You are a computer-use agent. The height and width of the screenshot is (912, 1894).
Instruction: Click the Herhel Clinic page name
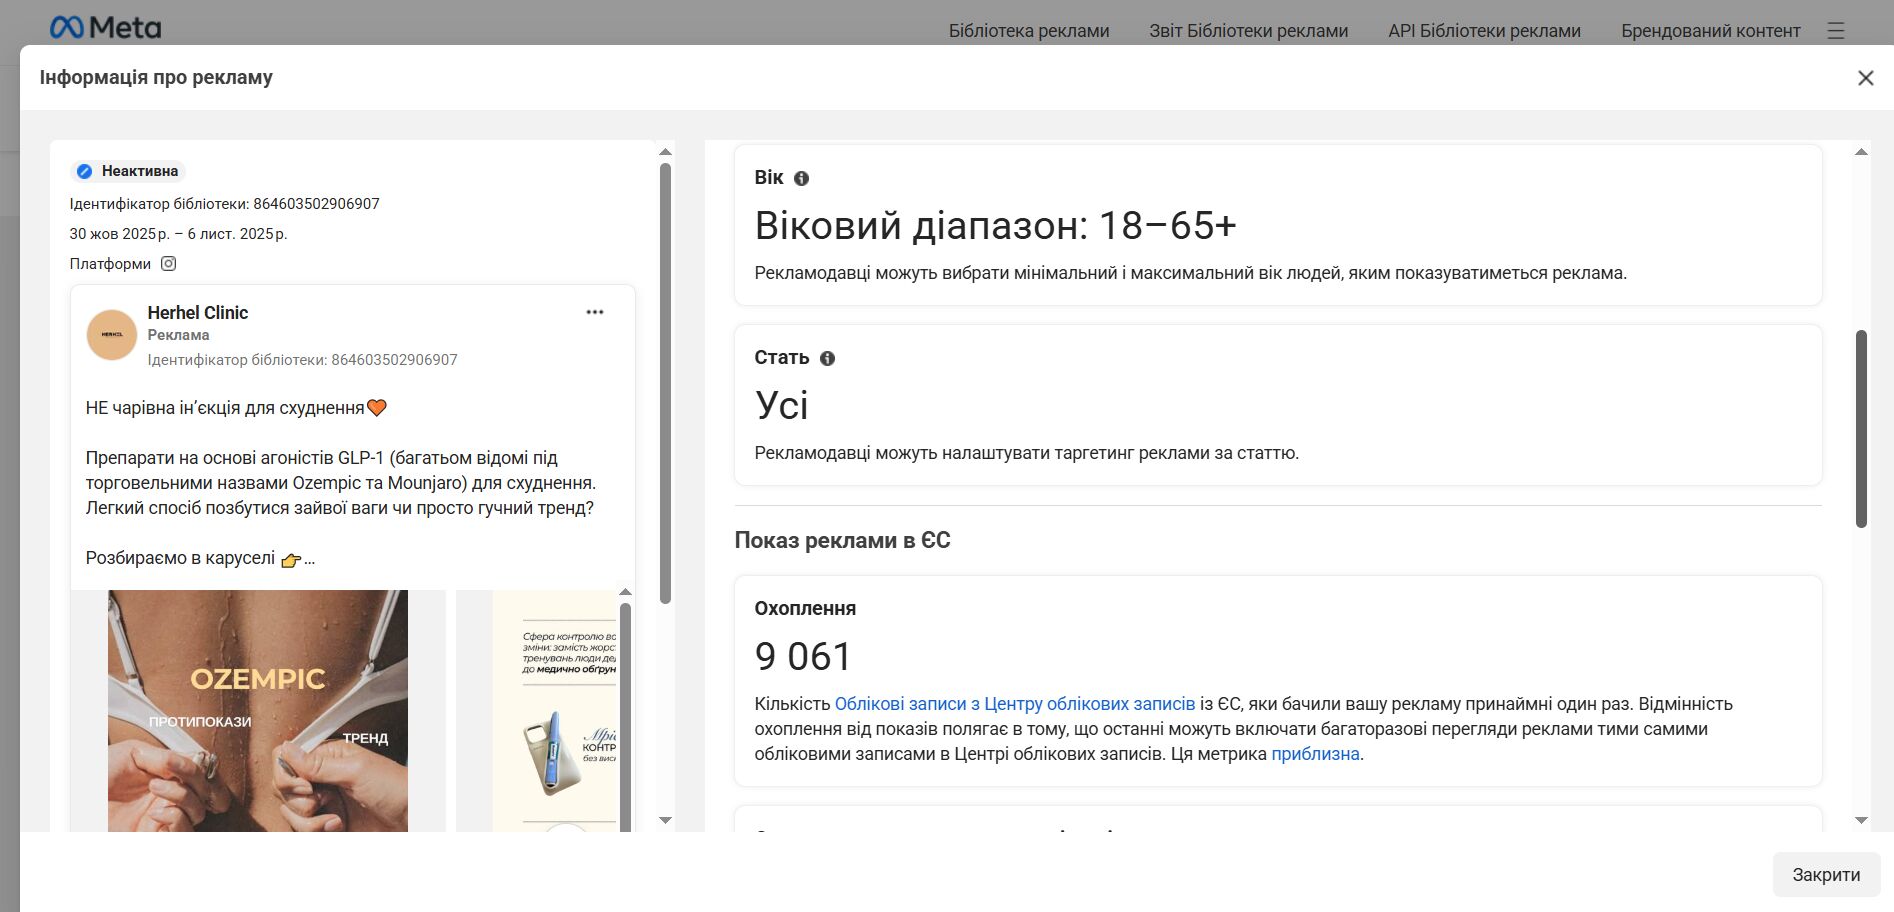198,313
